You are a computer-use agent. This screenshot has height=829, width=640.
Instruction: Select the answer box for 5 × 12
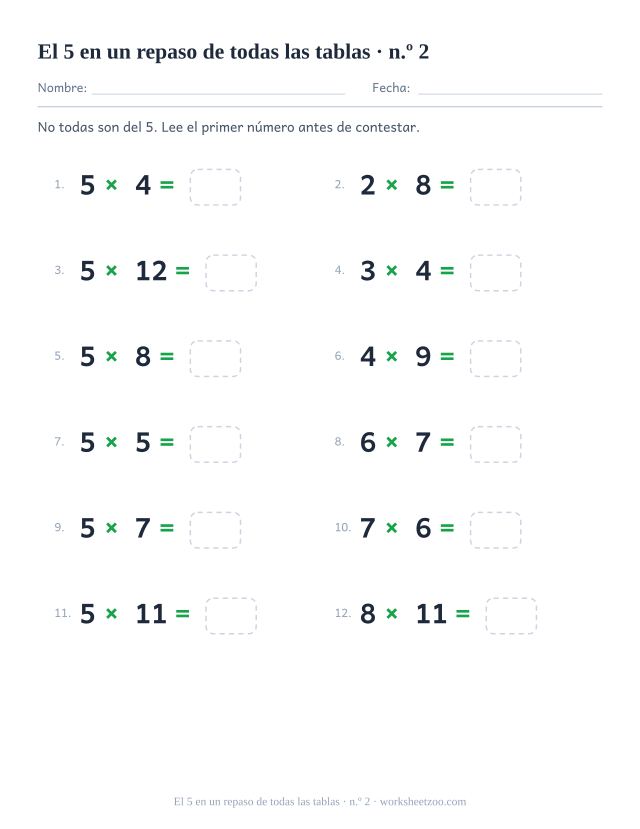[231, 273]
